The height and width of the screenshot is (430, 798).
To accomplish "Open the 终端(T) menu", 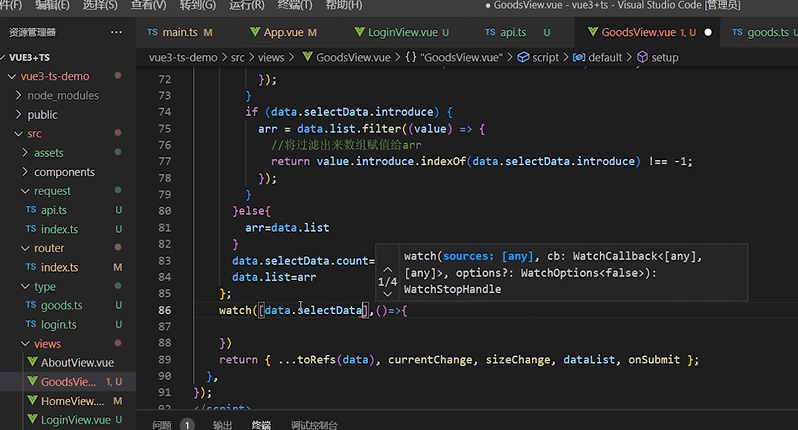I will coord(295,5).
